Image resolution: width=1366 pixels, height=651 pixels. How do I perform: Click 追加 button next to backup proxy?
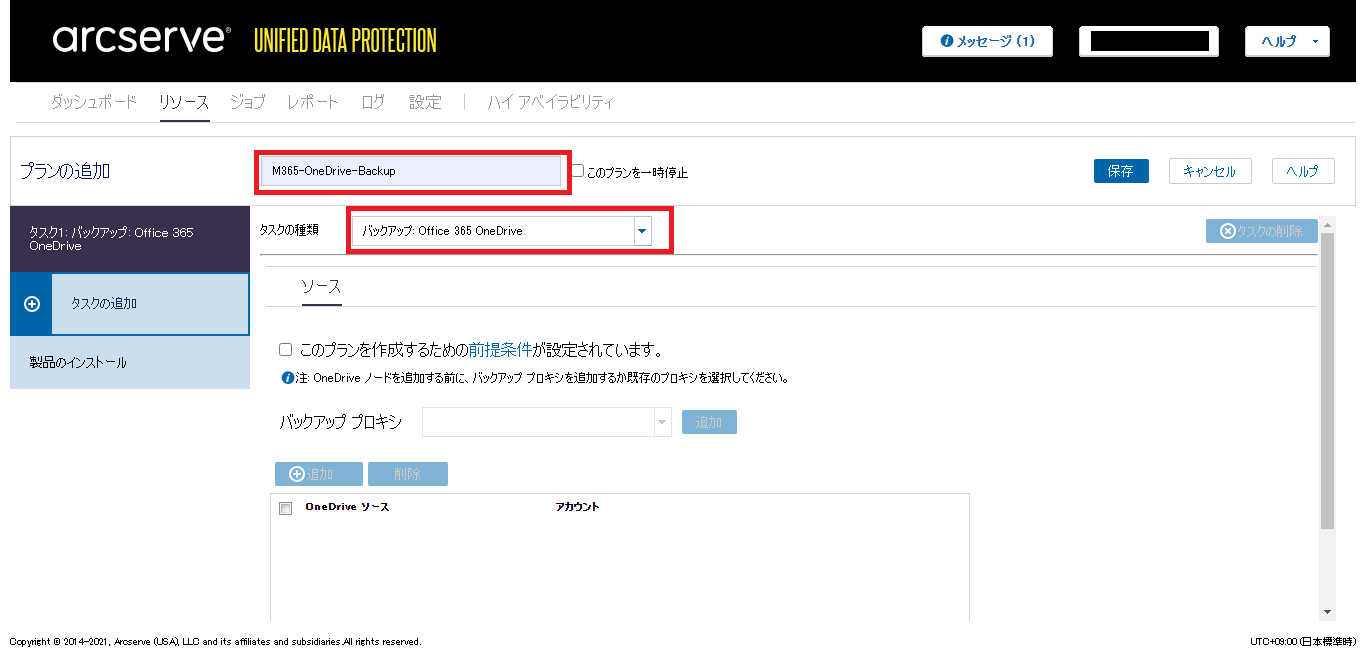point(709,422)
